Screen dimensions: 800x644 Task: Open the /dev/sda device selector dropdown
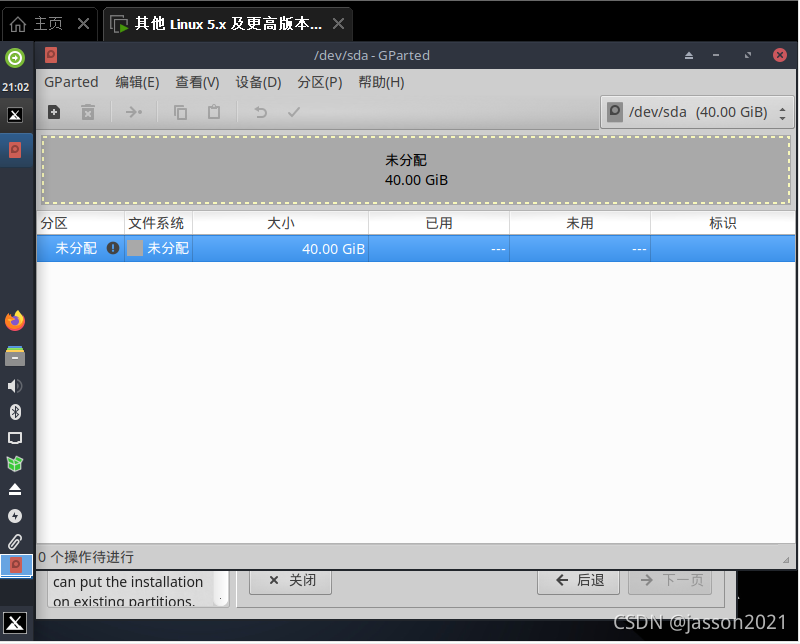[697, 112]
